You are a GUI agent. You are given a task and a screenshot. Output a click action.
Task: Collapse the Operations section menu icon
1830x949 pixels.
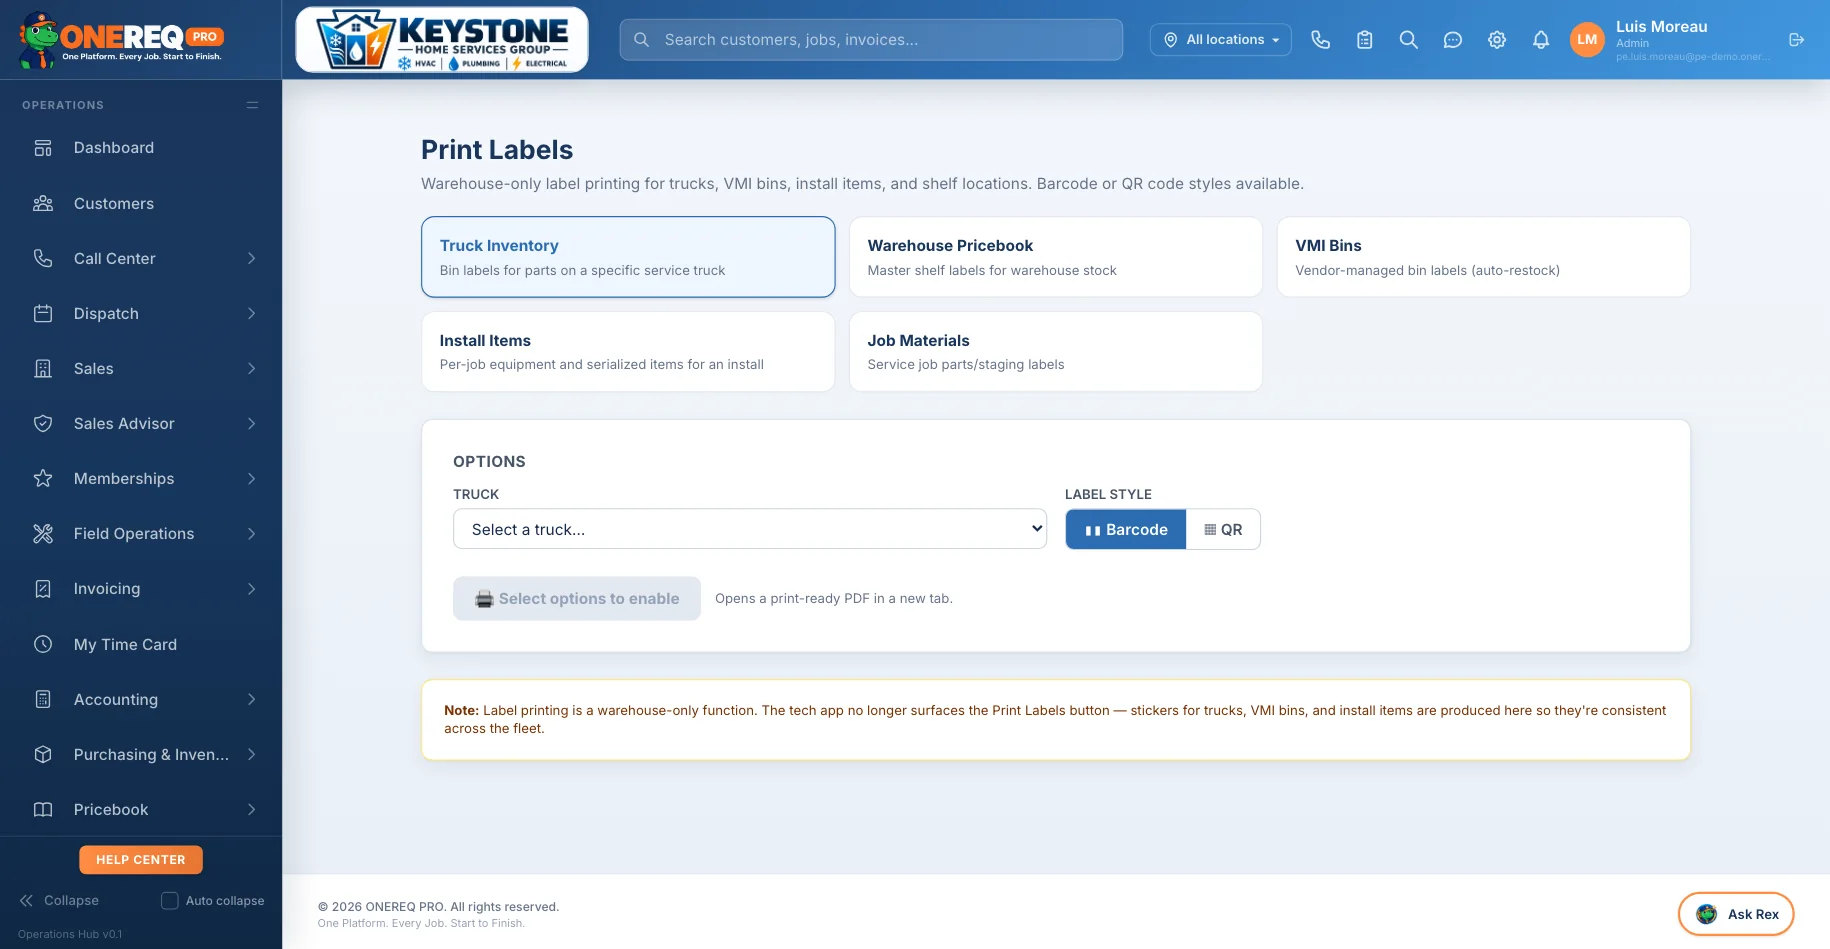[252, 105]
